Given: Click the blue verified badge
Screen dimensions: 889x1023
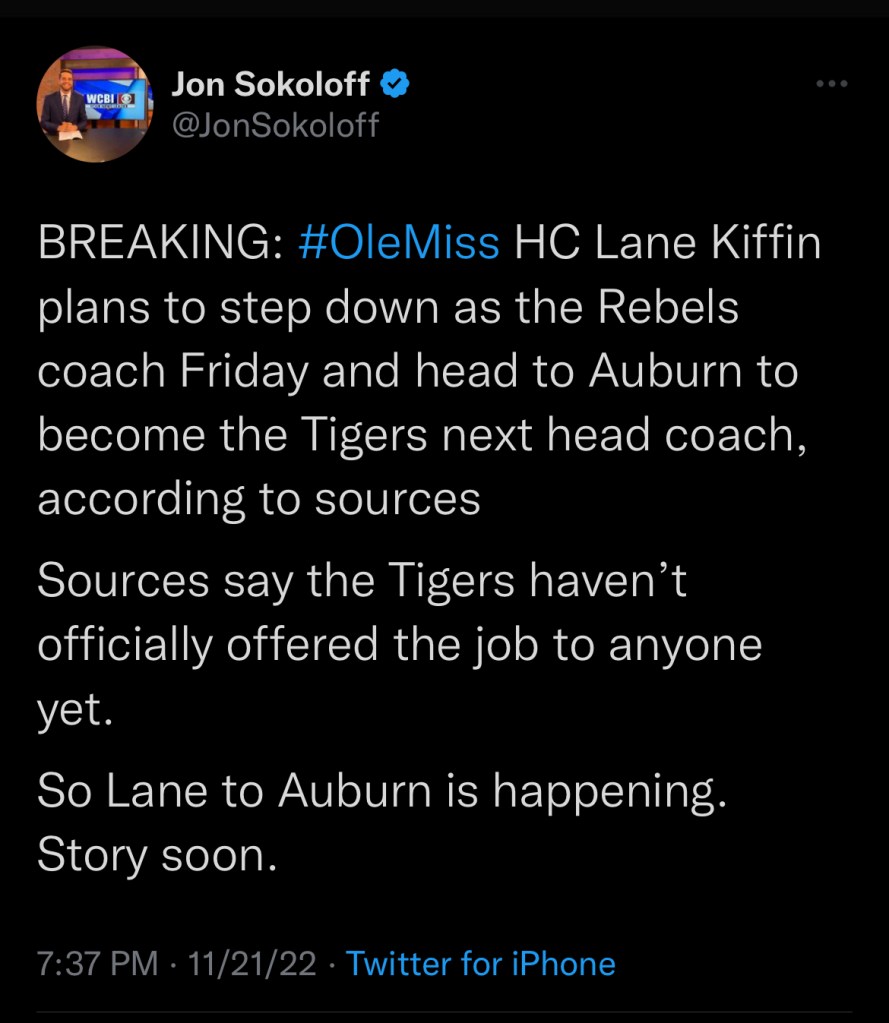Looking at the screenshot, I should [395, 85].
